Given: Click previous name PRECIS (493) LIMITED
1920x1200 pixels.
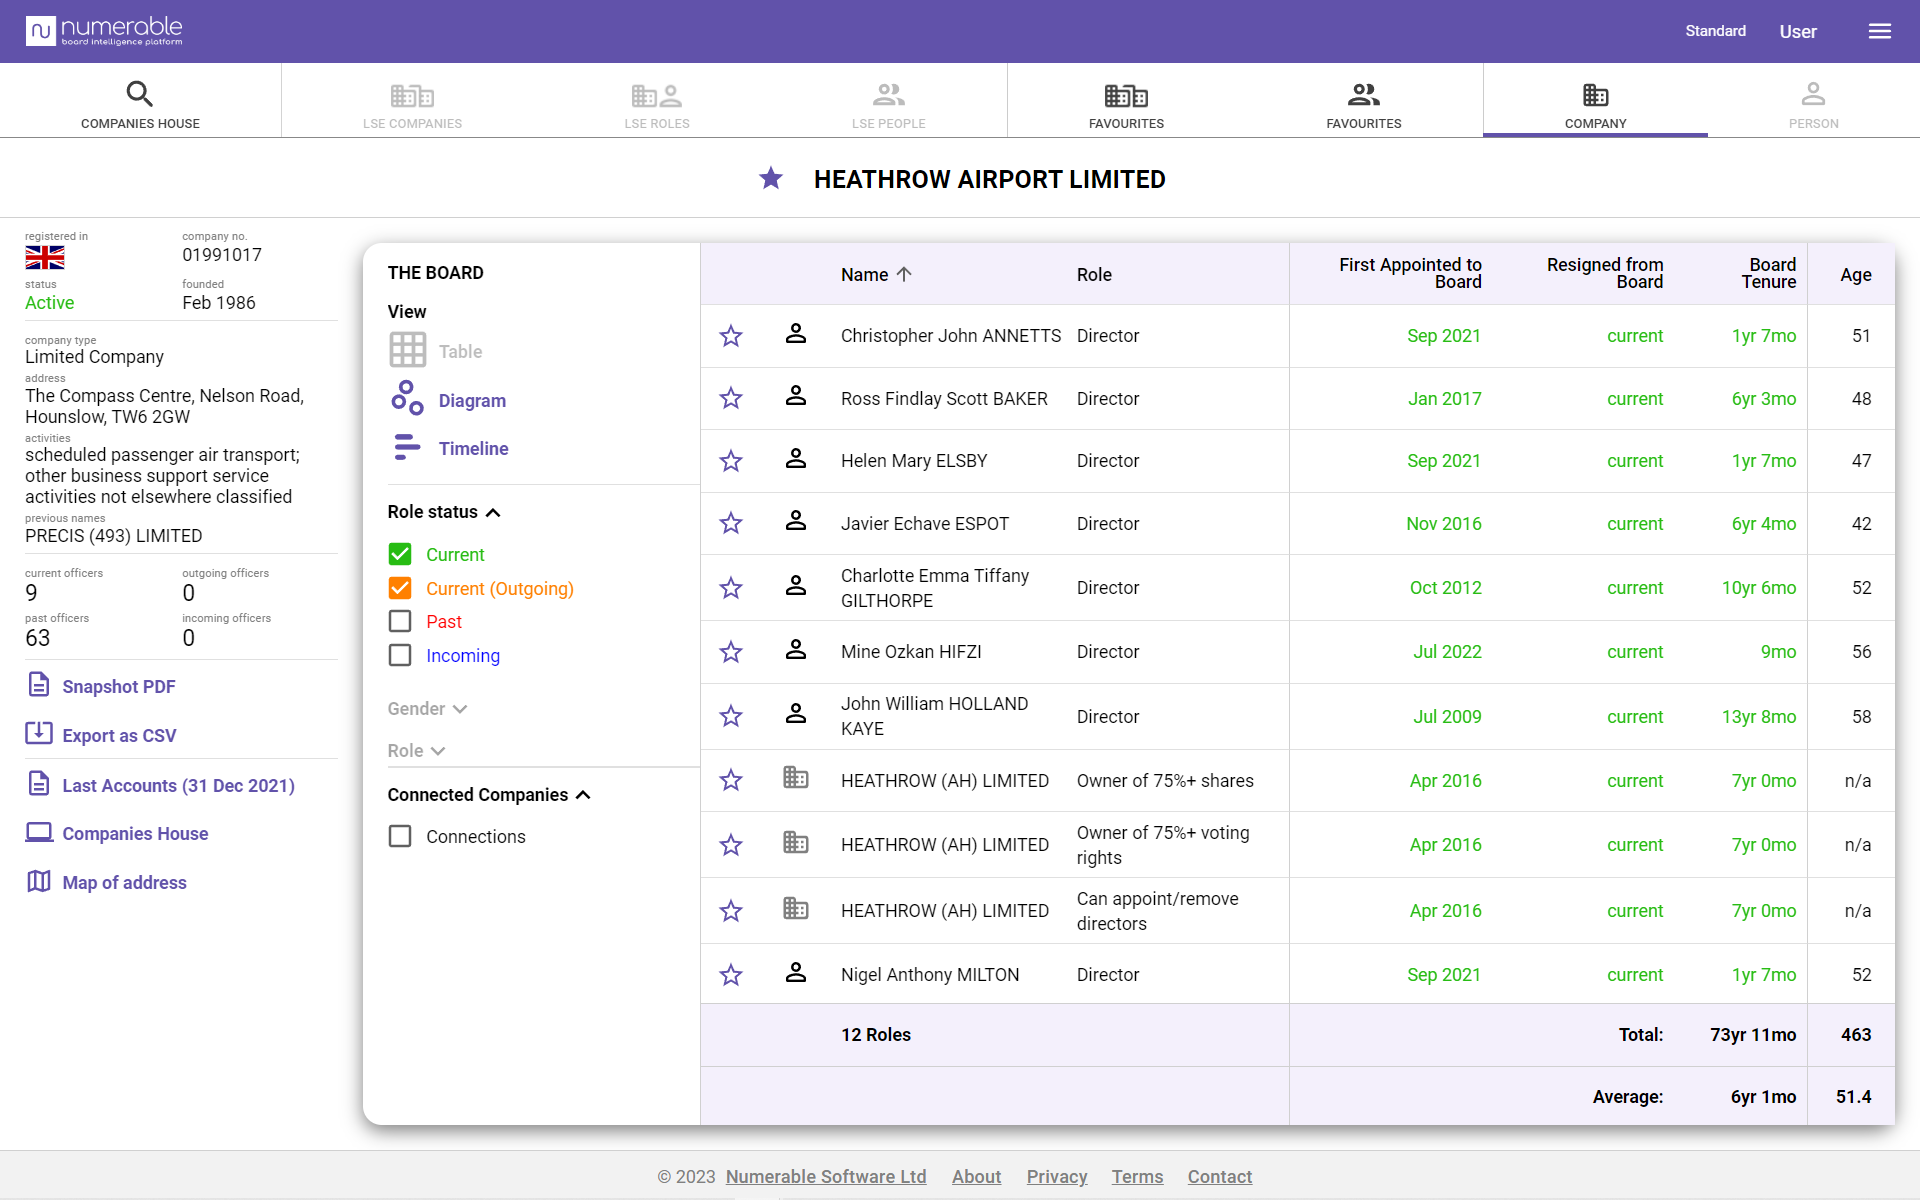Looking at the screenshot, I should 114,536.
